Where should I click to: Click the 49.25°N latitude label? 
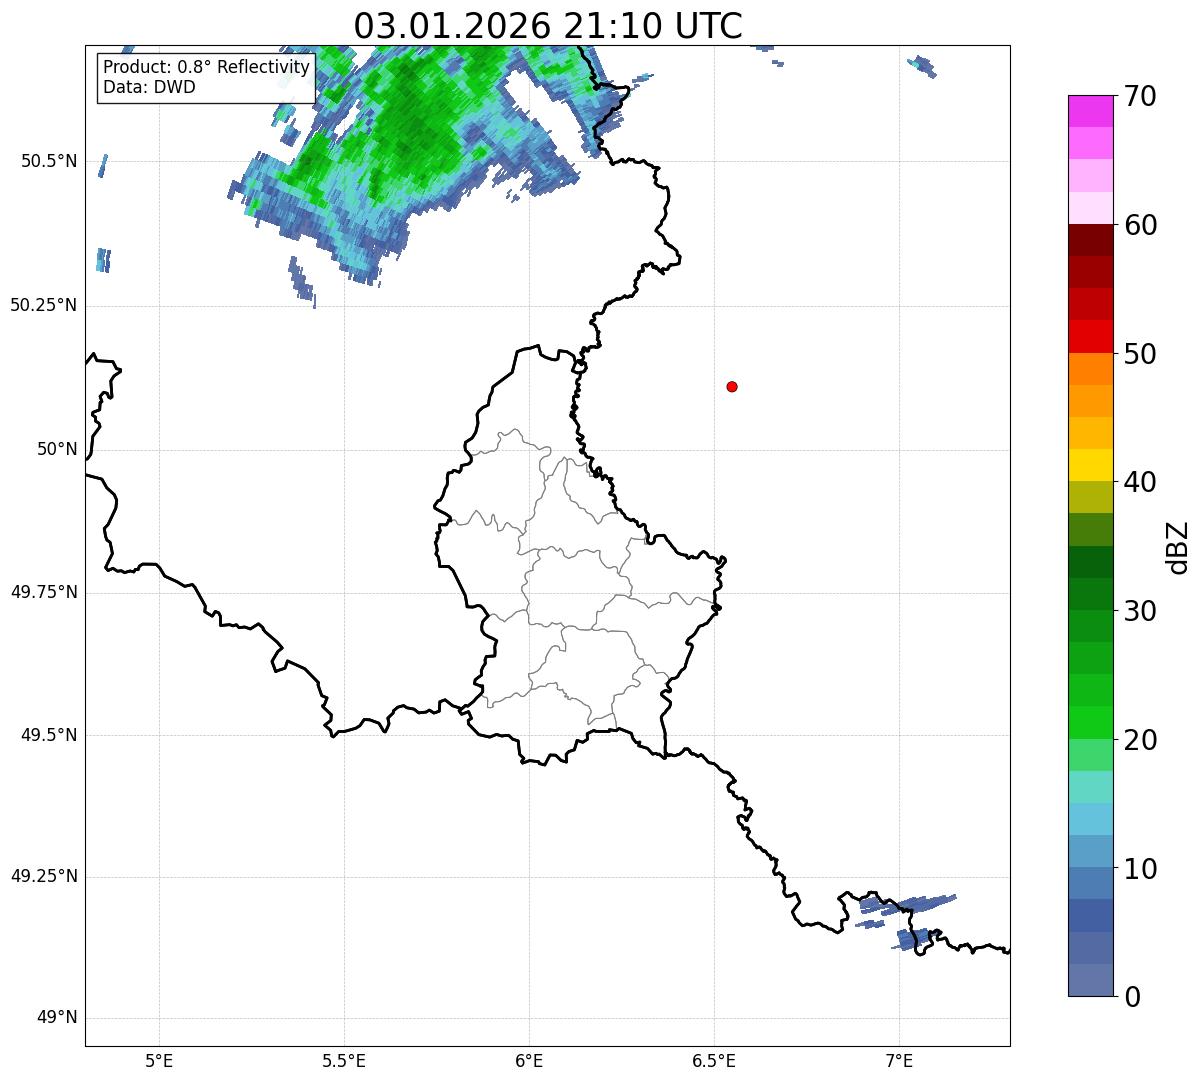[44, 877]
